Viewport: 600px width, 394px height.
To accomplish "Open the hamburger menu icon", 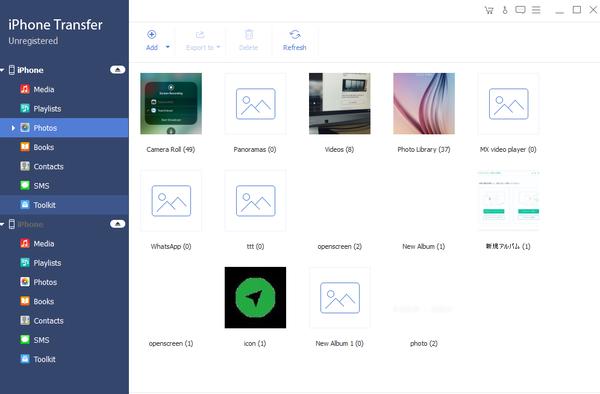I will point(536,10).
